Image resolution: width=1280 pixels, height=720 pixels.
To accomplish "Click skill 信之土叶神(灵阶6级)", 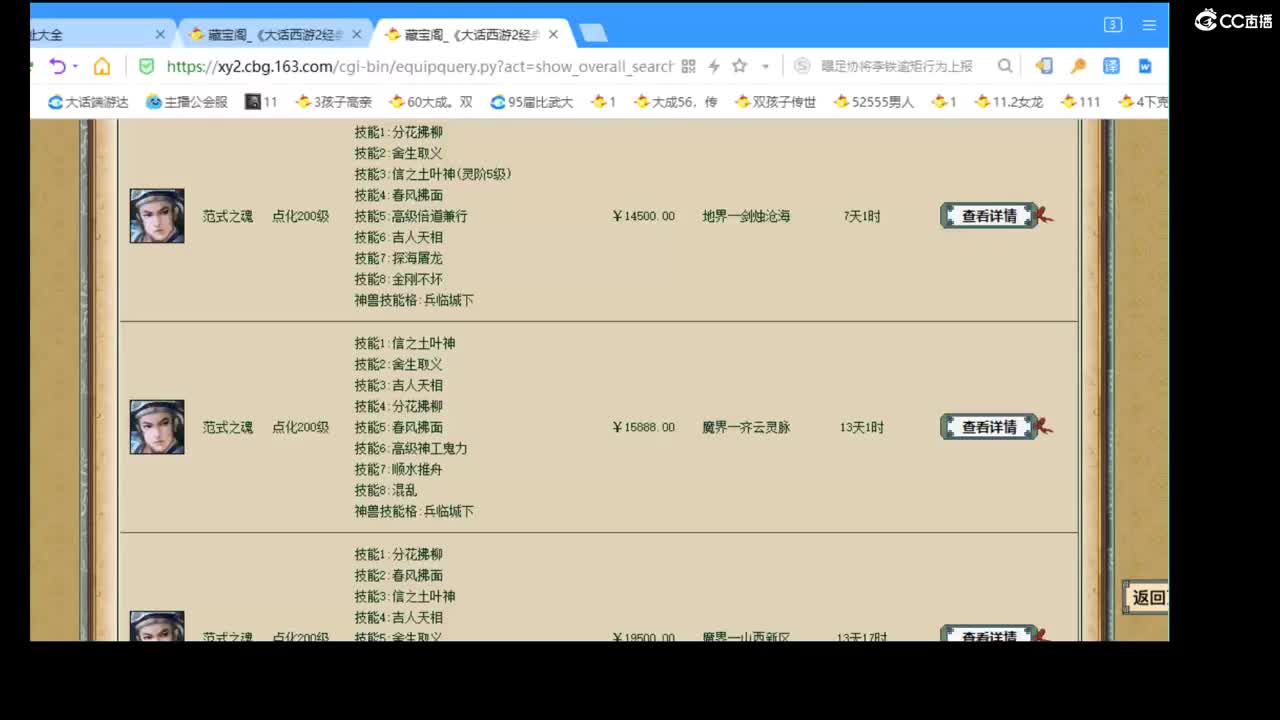I will click(452, 174).
